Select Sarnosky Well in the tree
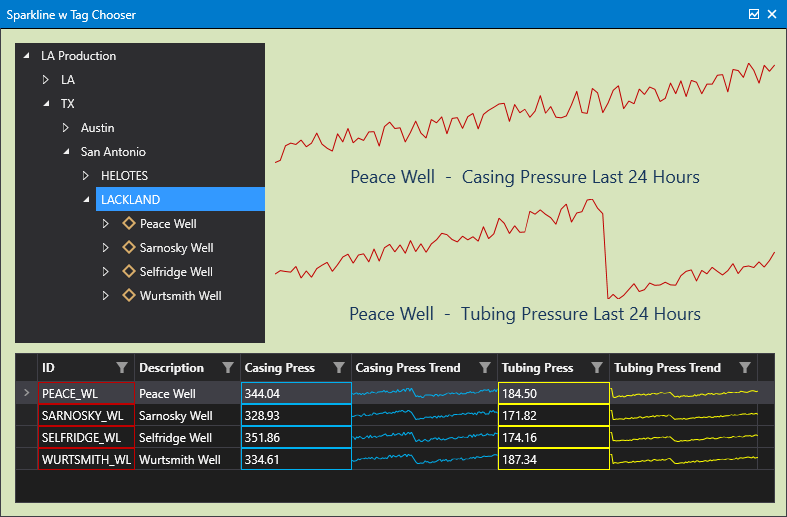787x517 pixels. coord(177,248)
